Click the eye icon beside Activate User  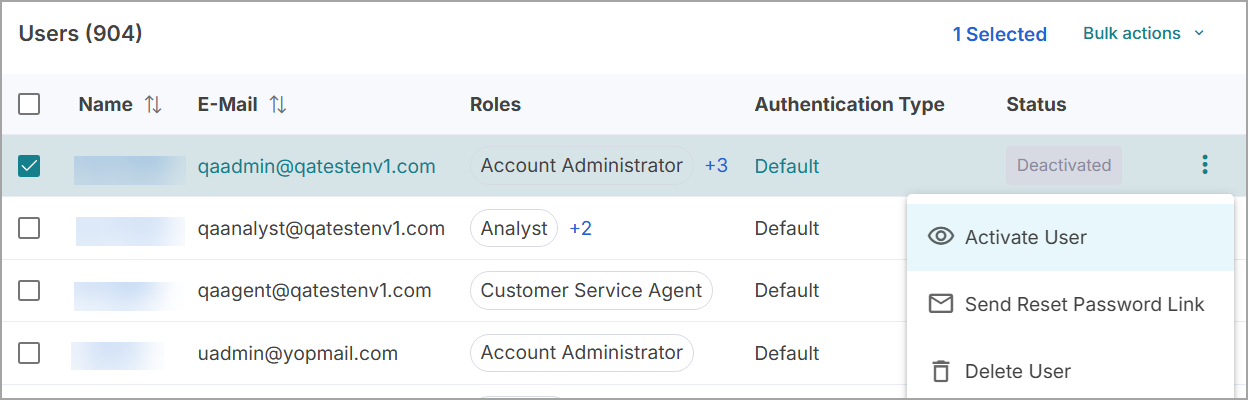pos(940,237)
